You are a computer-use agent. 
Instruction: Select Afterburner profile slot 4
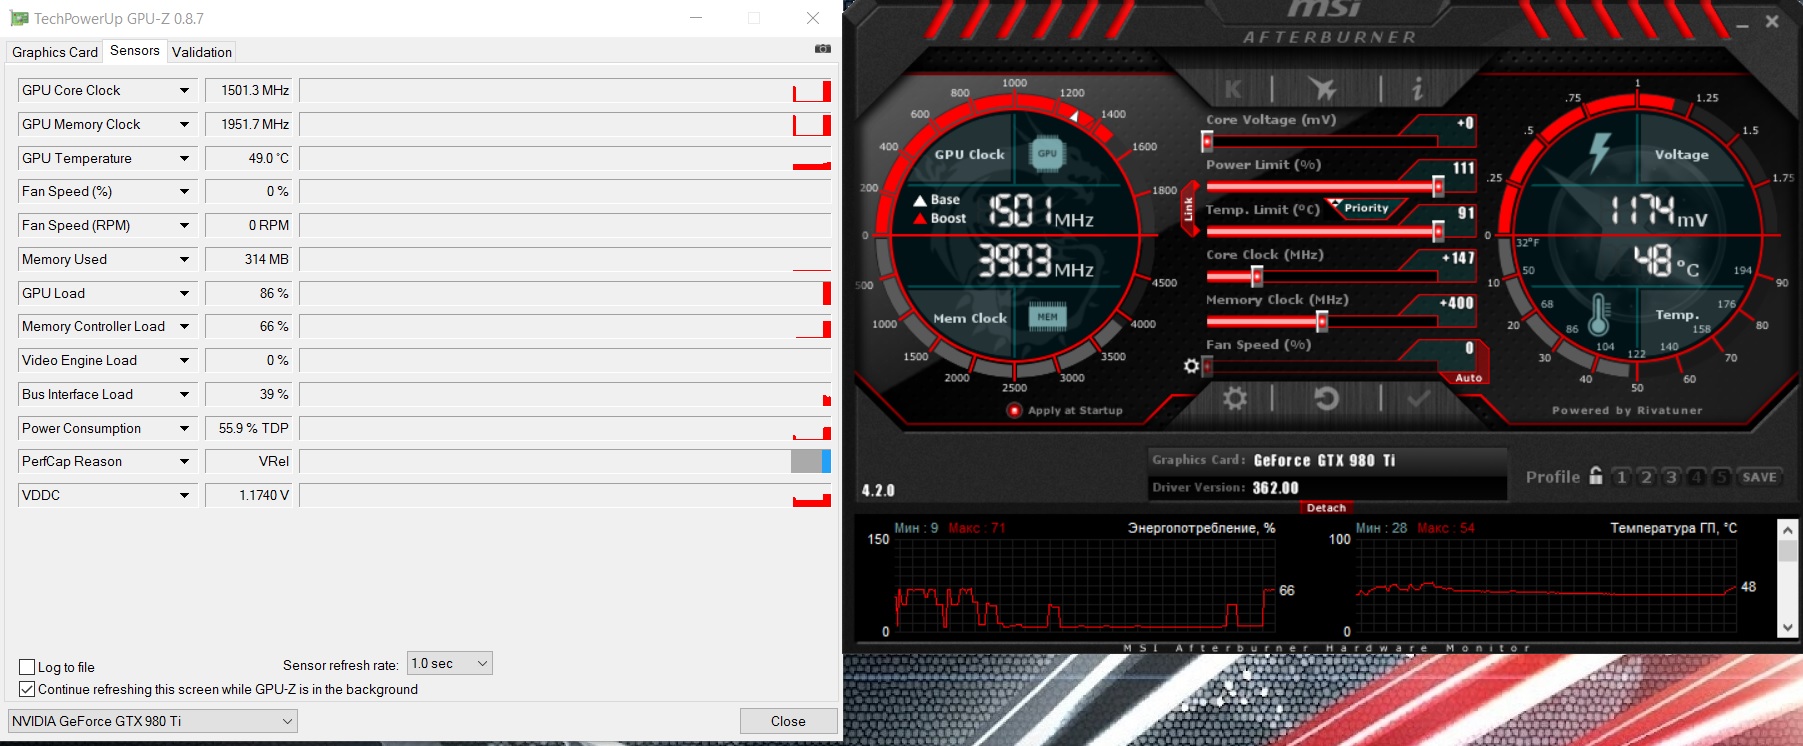pyautogui.click(x=1696, y=477)
